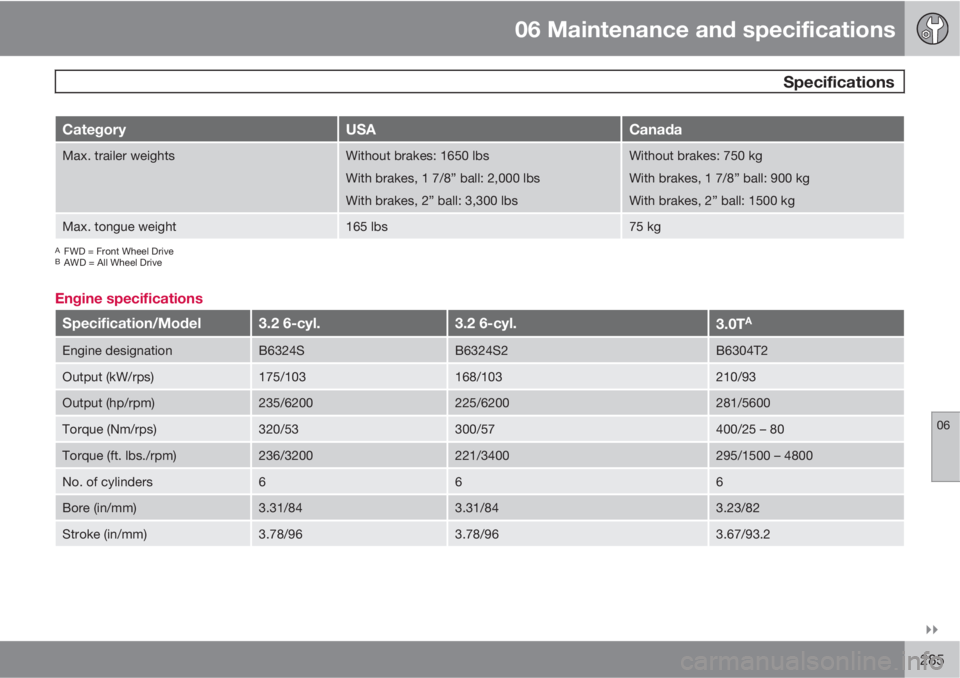Click the '3.0T' column header

click(x=806, y=323)
